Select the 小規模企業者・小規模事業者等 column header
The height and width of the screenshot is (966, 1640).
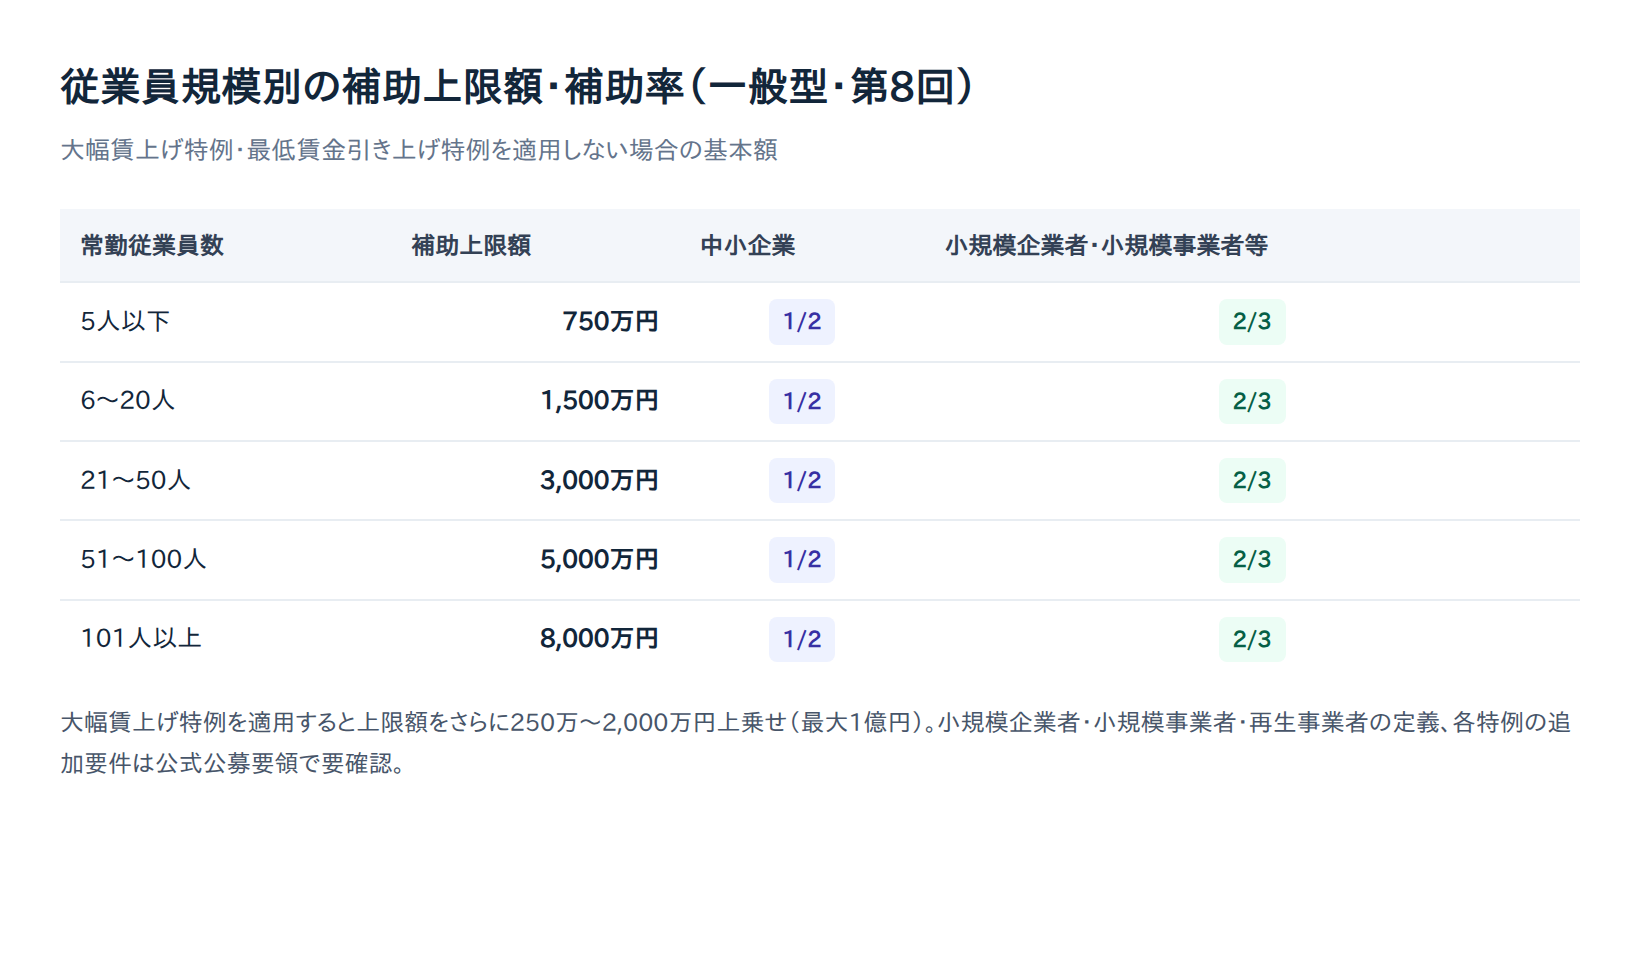(1106, 246)
